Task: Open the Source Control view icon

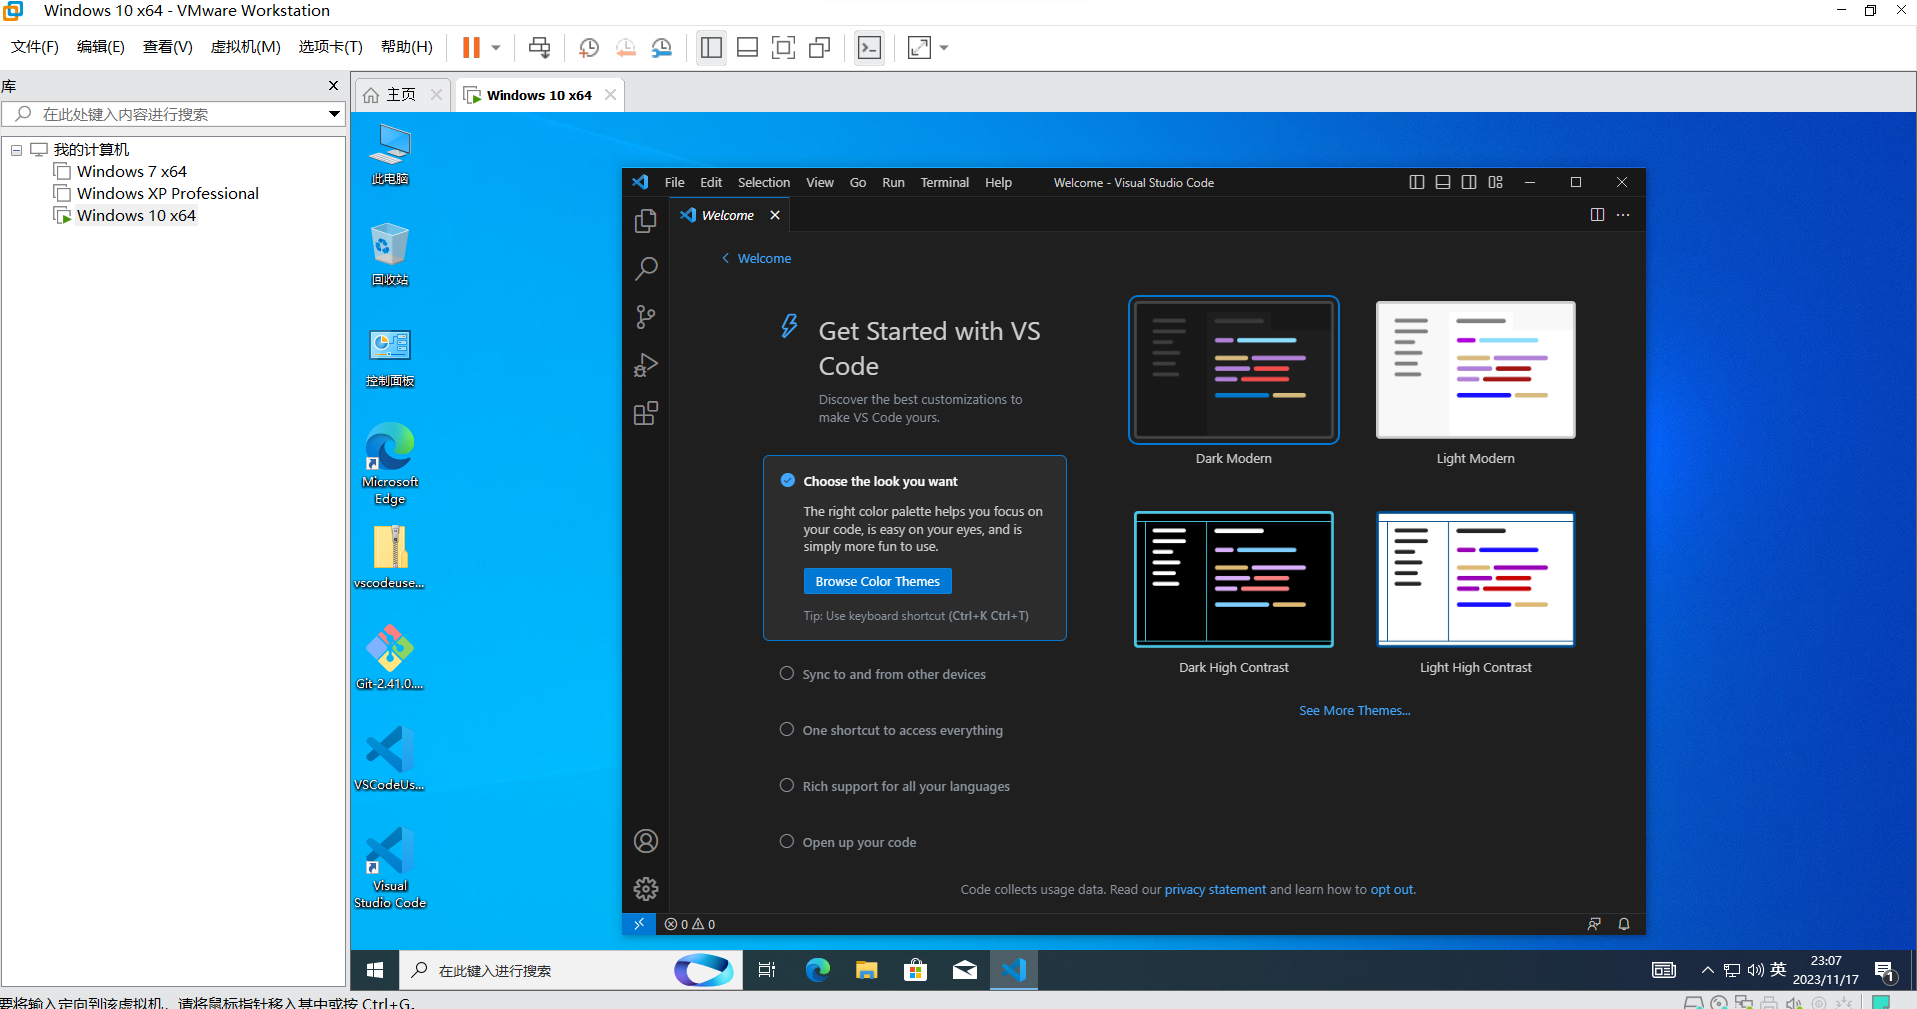Action: point(646,317)
